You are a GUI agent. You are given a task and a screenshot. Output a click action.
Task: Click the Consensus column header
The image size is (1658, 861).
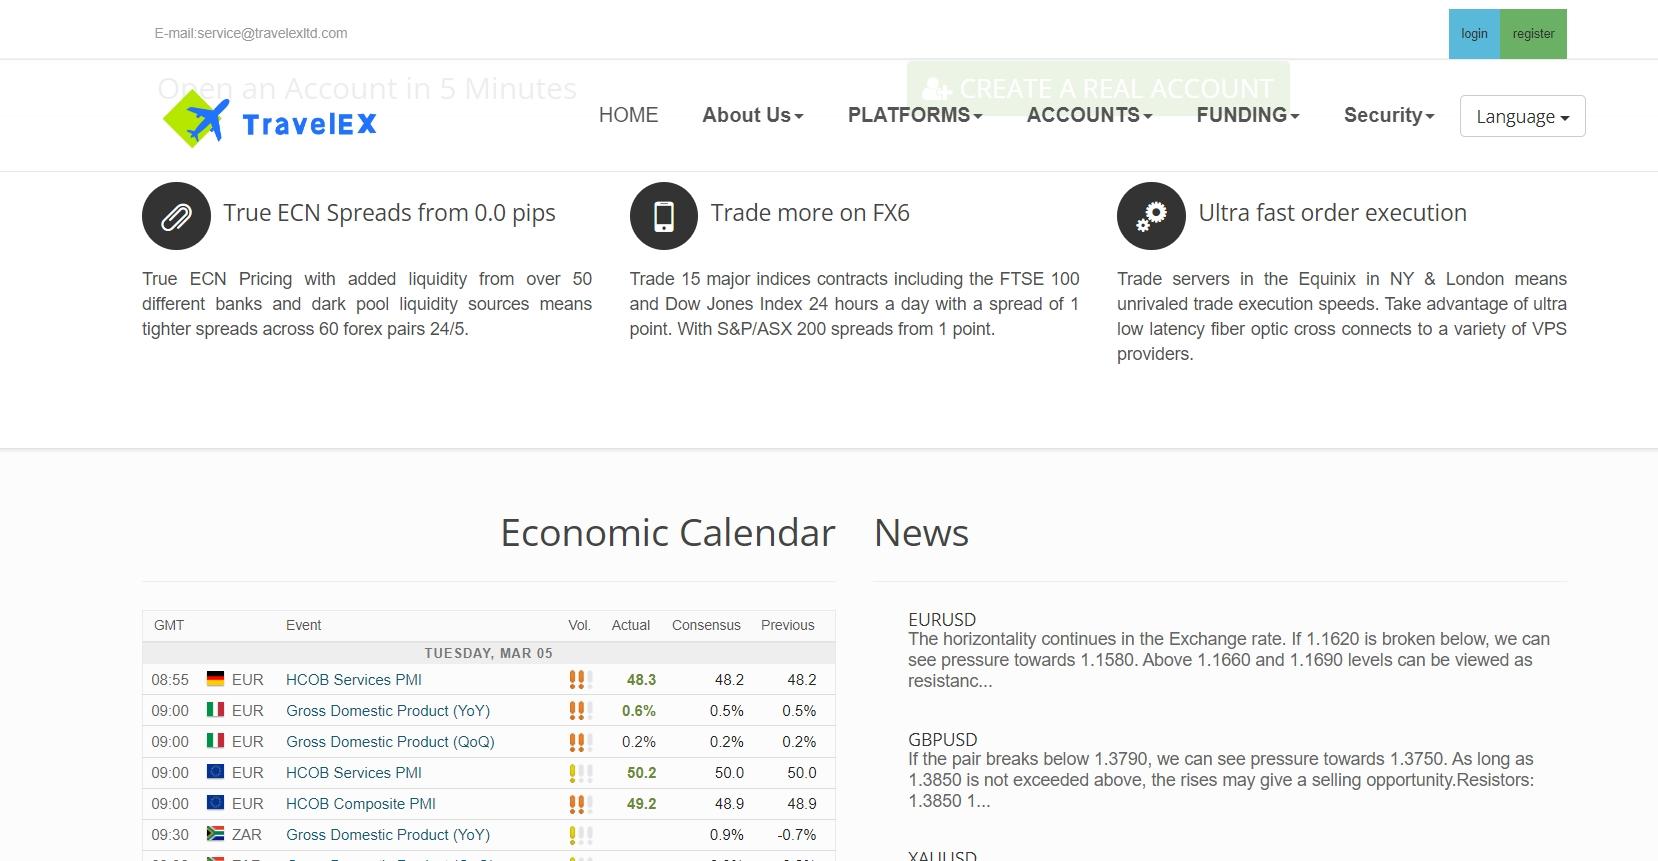click(706, 625)
